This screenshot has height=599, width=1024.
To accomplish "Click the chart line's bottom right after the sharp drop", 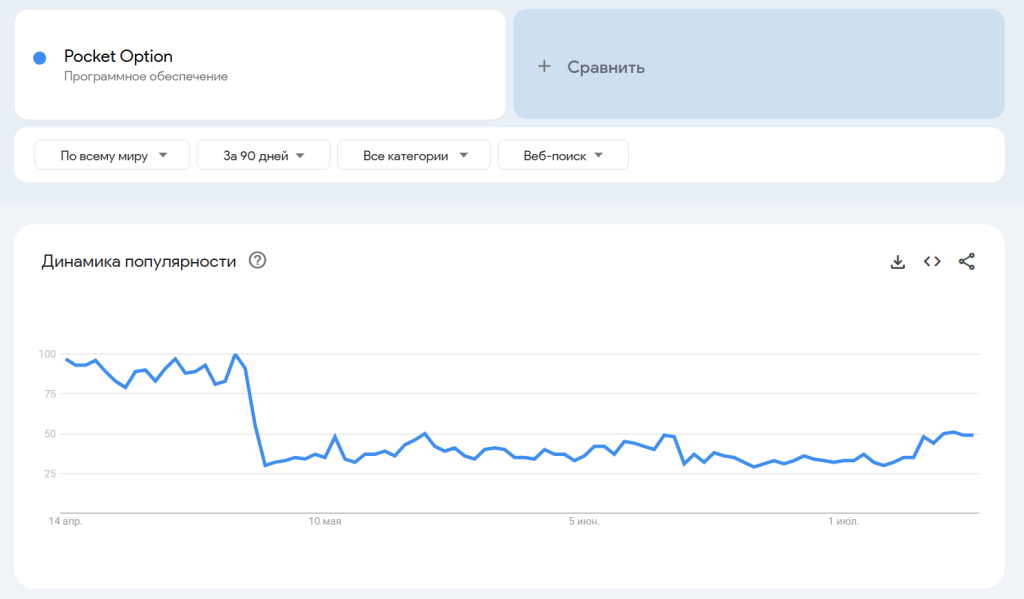I will tap(265, 465).
